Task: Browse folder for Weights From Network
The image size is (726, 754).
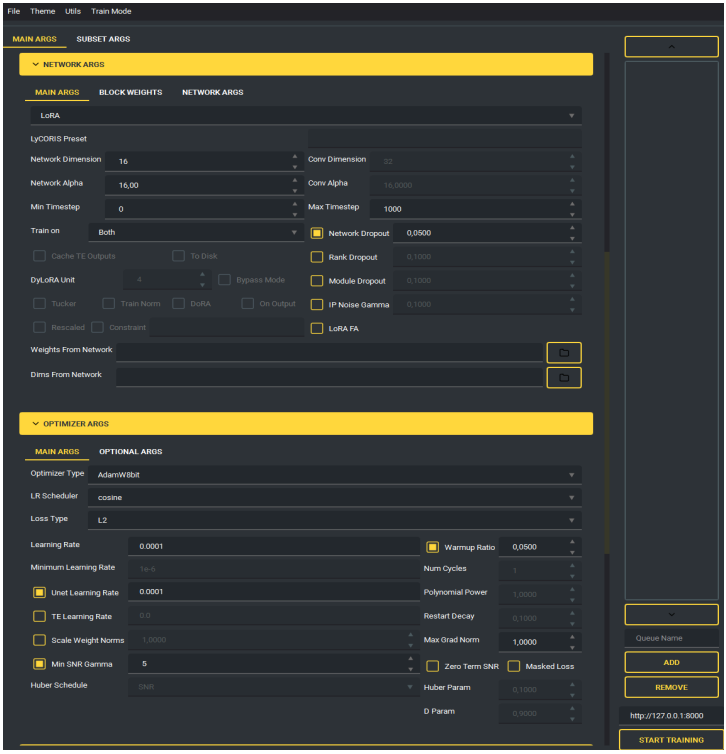Action: point(563,352)
